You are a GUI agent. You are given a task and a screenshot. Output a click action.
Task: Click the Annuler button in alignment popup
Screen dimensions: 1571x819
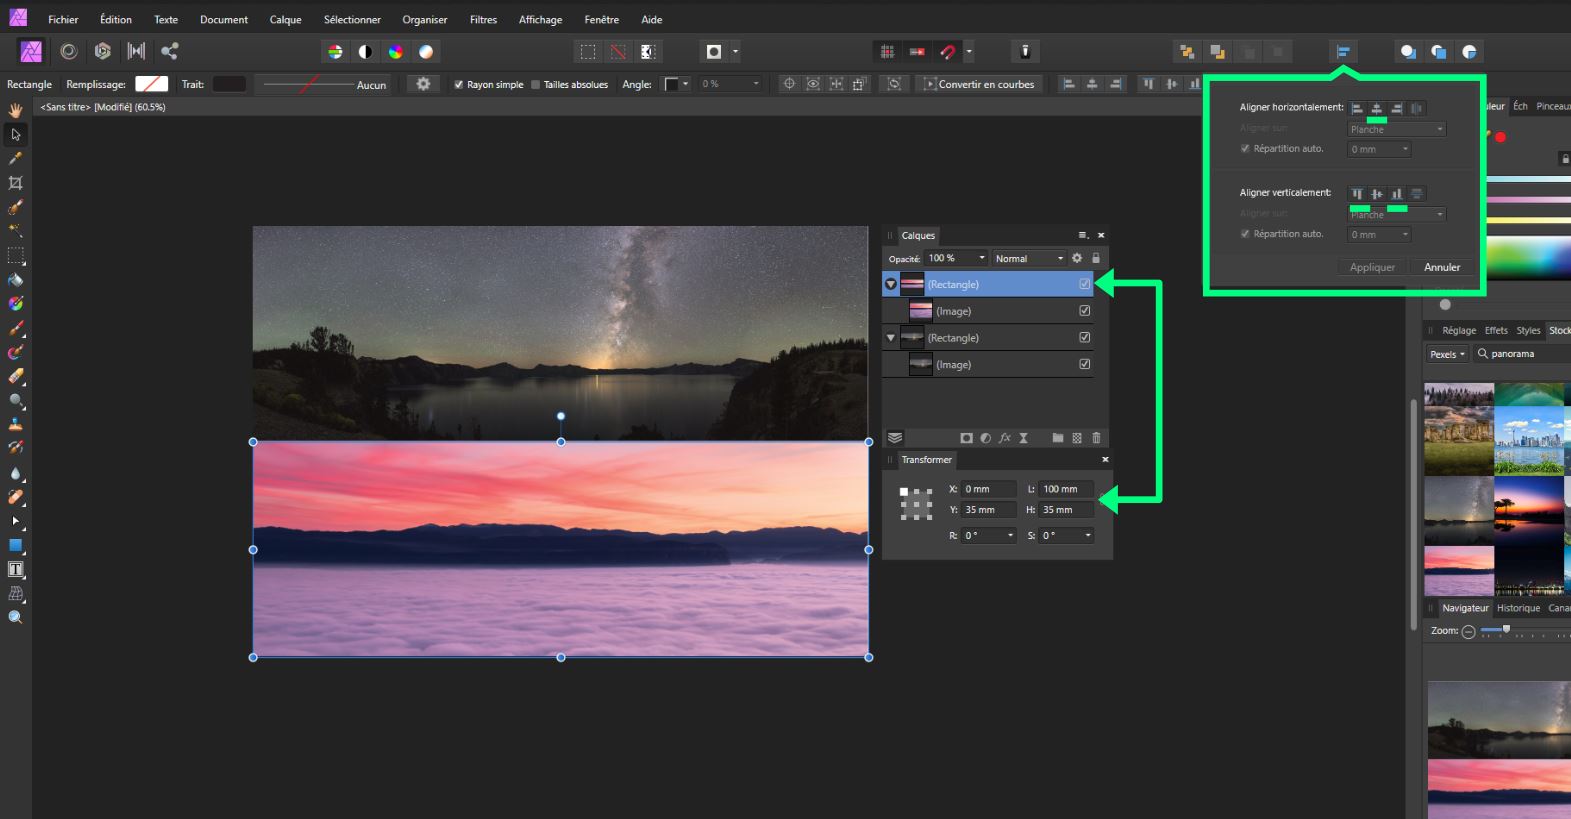pyautogui.click(x=1442, y=267)
